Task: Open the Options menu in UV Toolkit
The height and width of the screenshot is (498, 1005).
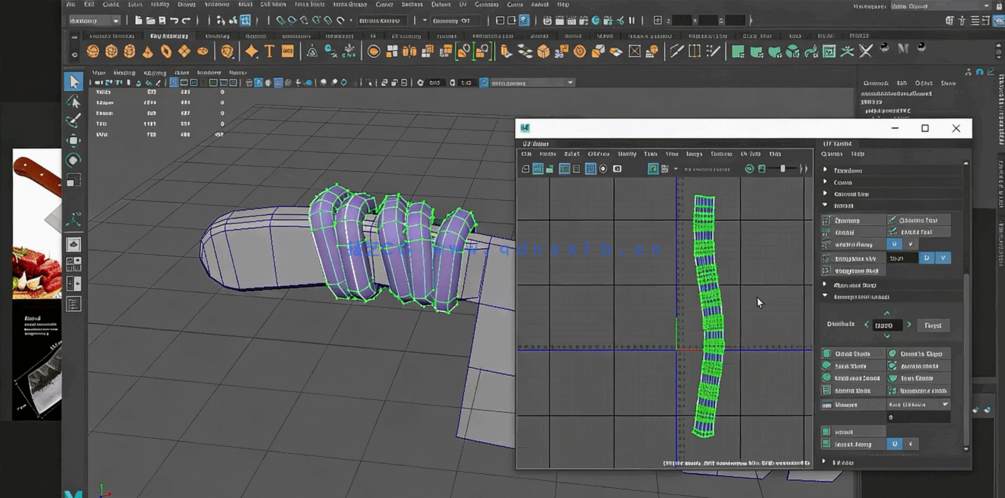Action: click(831, 154)
